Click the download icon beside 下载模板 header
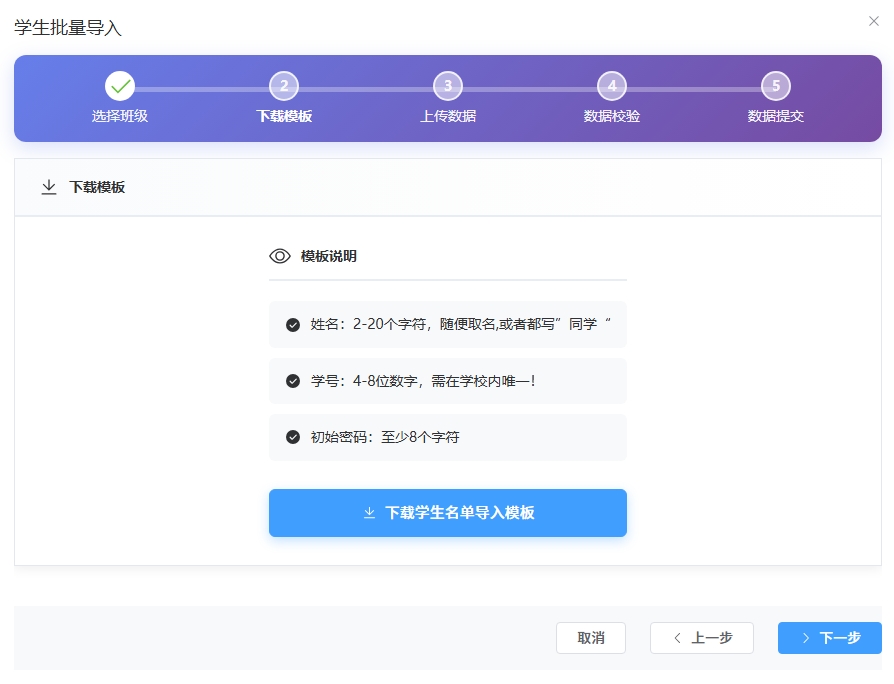Image resolution: width=894 pixels, height=684 pixels. click(x=49, y=187)
